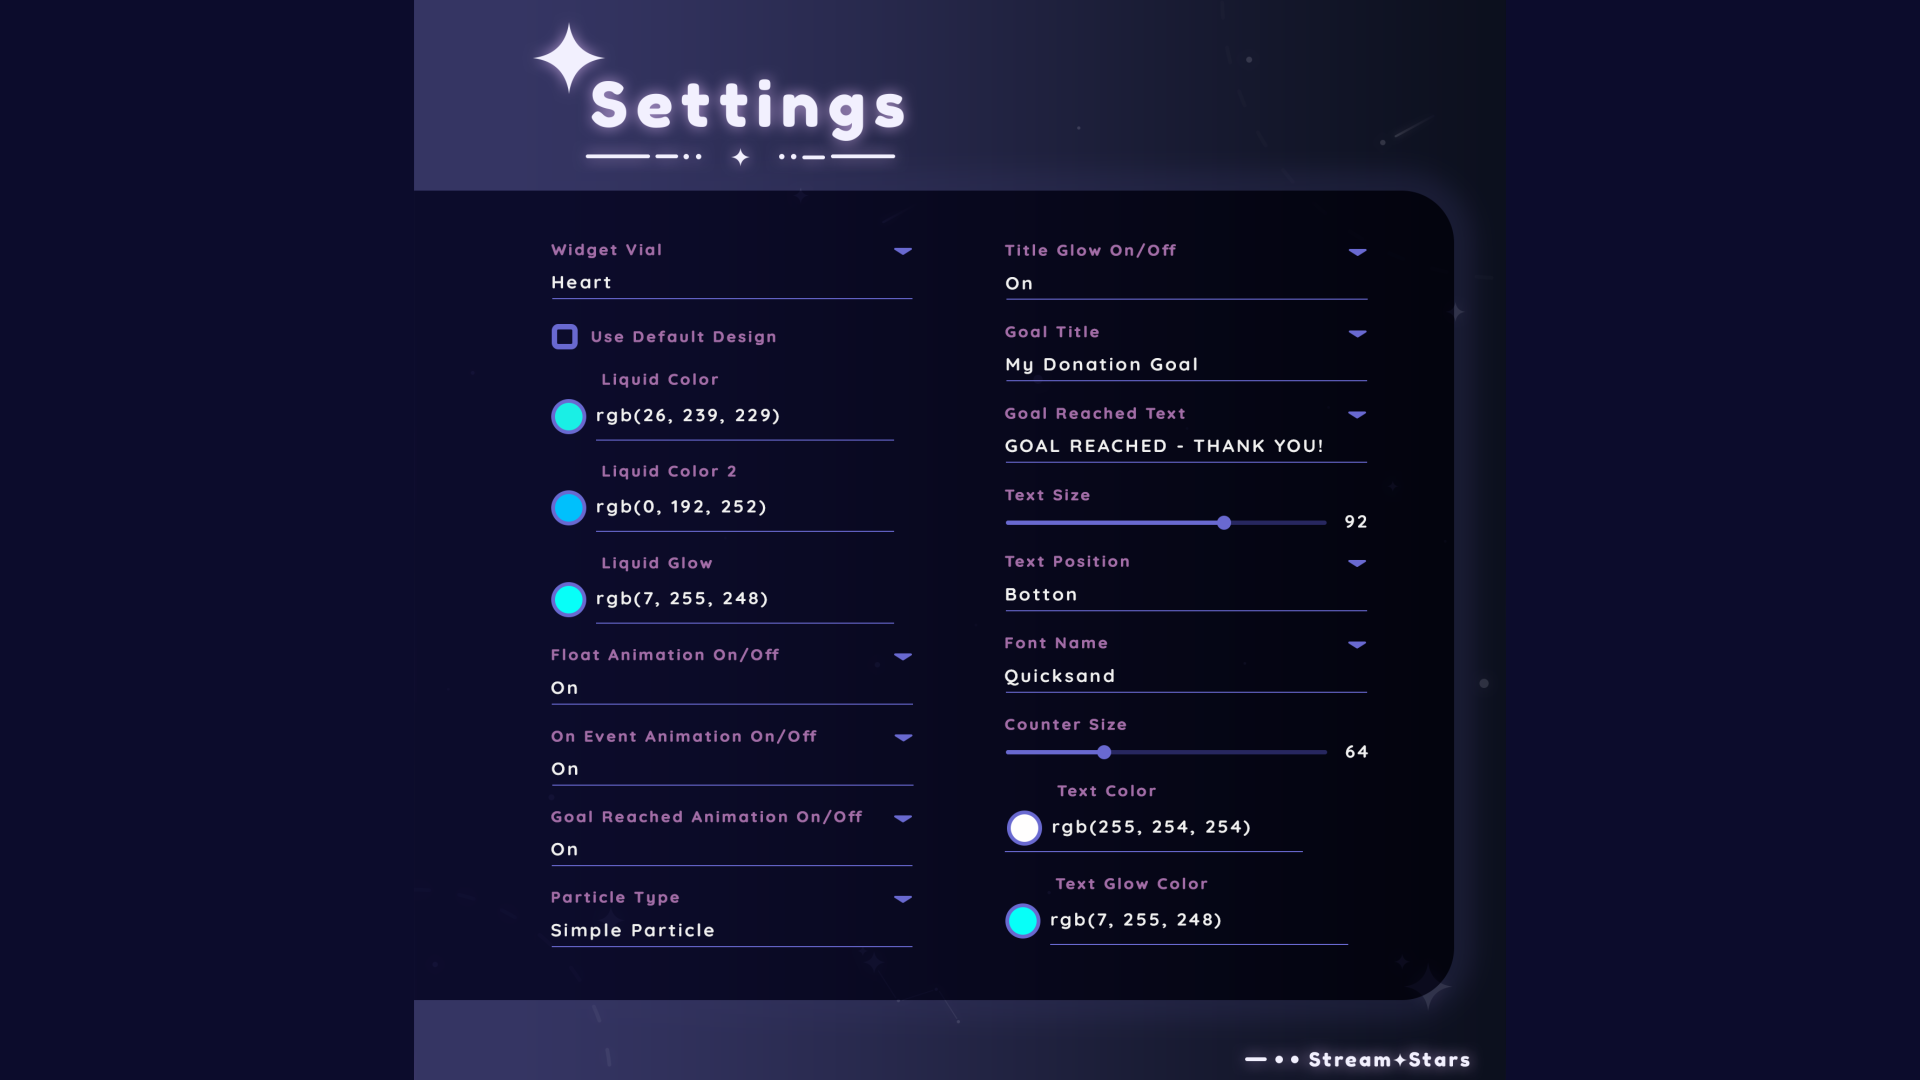Click the Text Size slider handle
Image resolution: width=1920 pixels, height=1080 pixels.
[1224, 523]
